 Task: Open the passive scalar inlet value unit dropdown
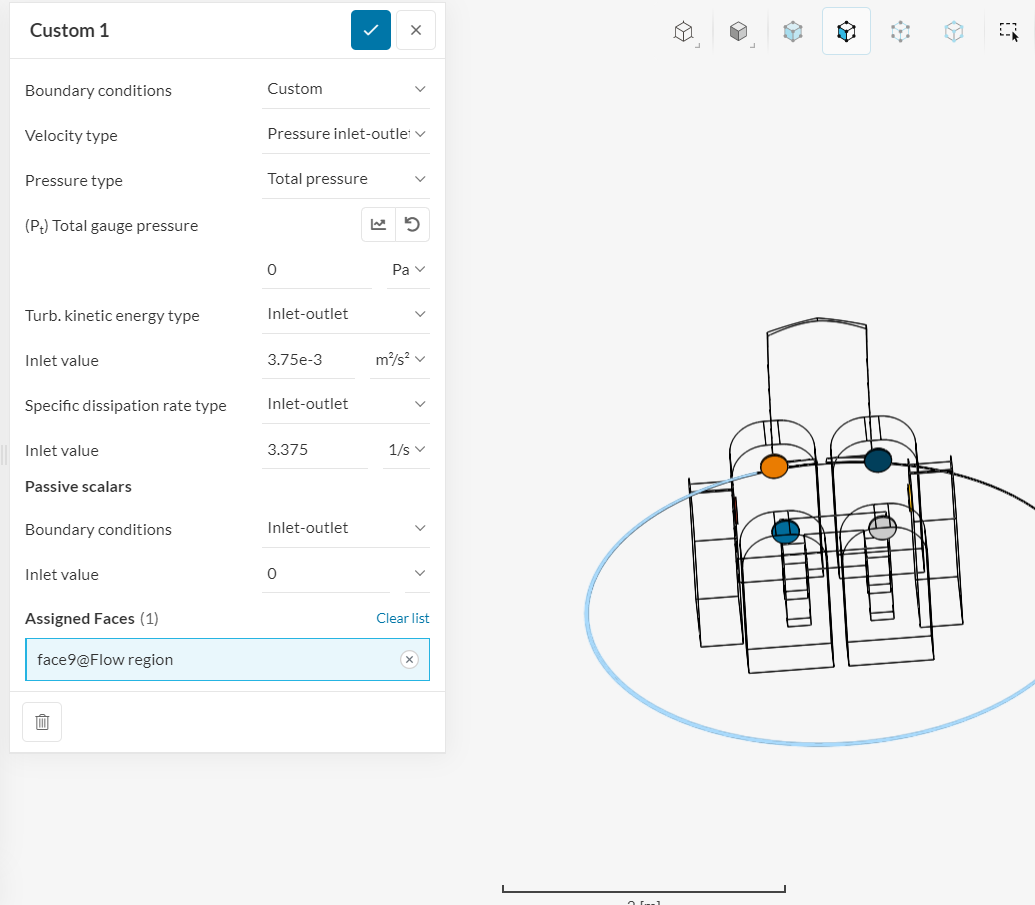point(418,574)
